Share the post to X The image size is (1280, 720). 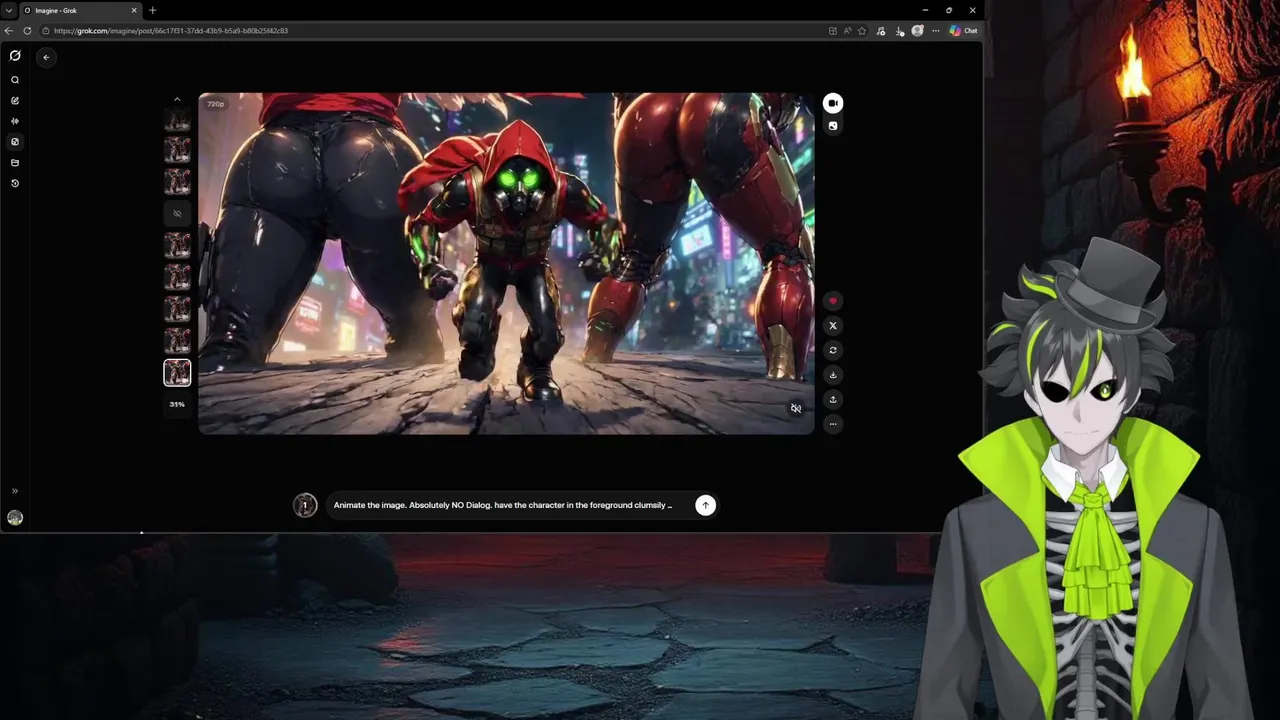click(x=832, y=326)
